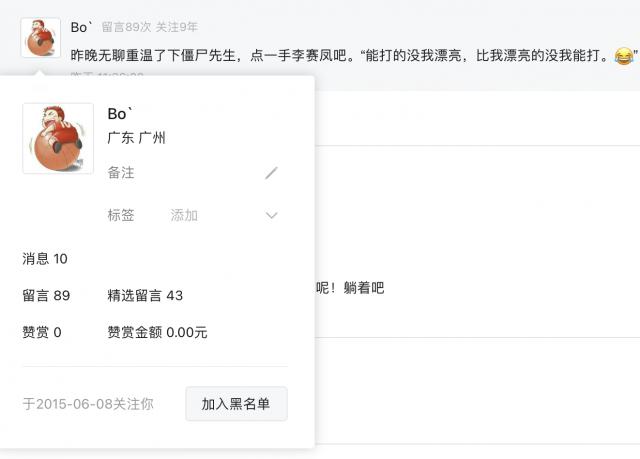
Task: Click 添加 to add a tag
Action: [184, 215]
